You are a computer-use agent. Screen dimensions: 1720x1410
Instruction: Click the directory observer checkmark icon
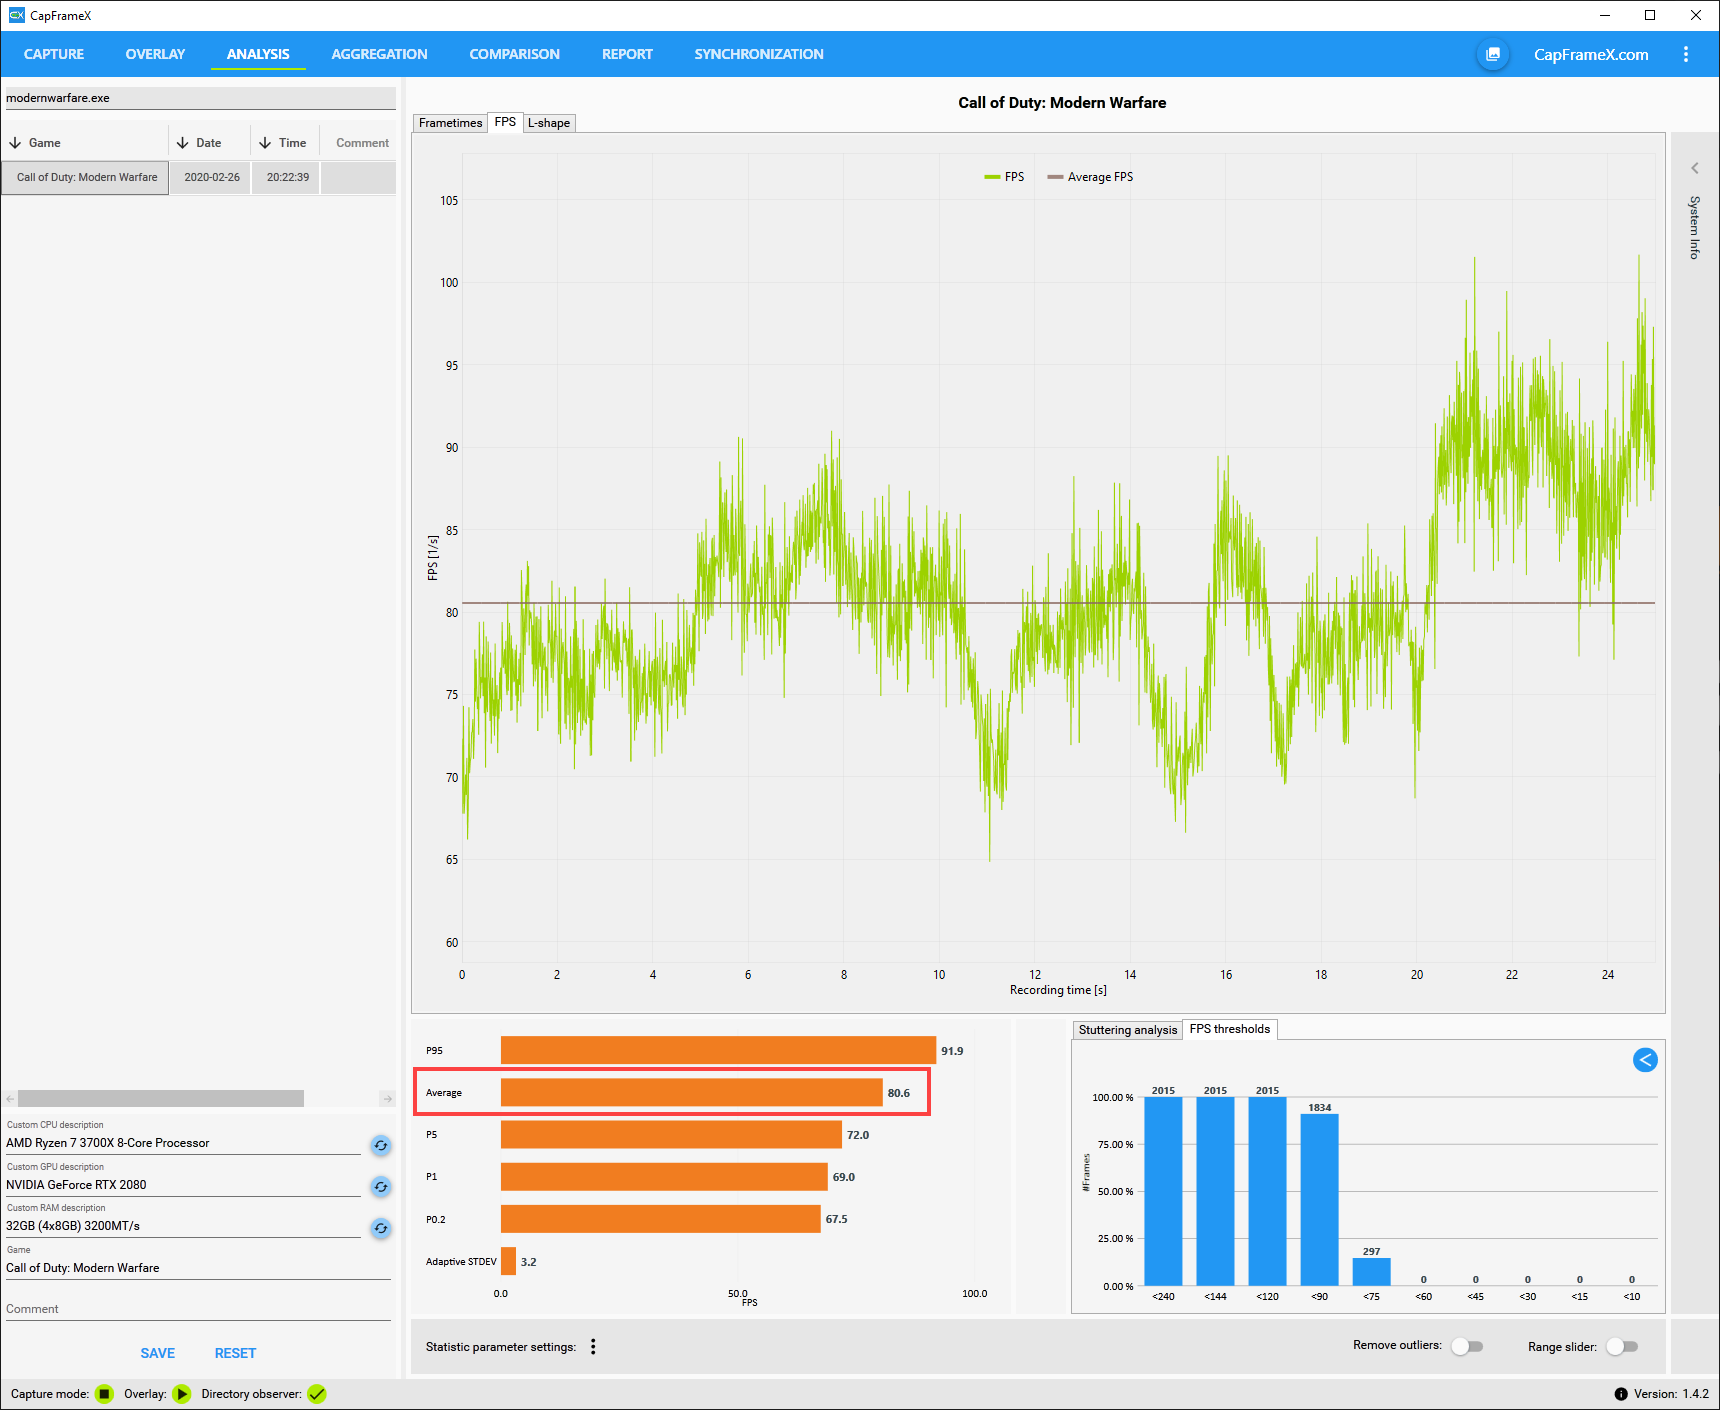coord(317,1394)
